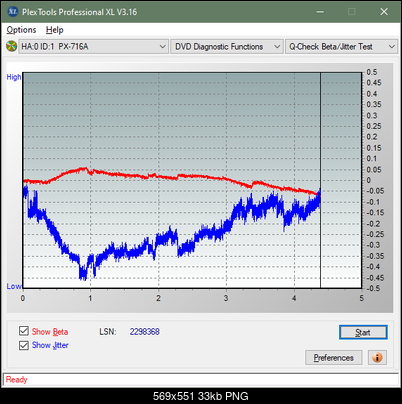Click the LSN value 2298368
Image resolution: width=402 pixels, height=404 pixels.
pos(145,332)
